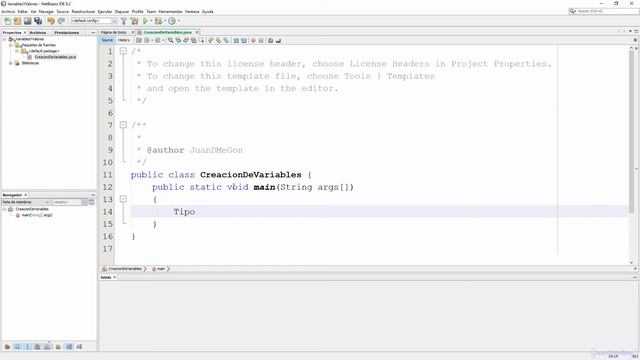Click the main breadcrumb below the editor
Viewport: 640px width, 360px height.
pos(161,269)
